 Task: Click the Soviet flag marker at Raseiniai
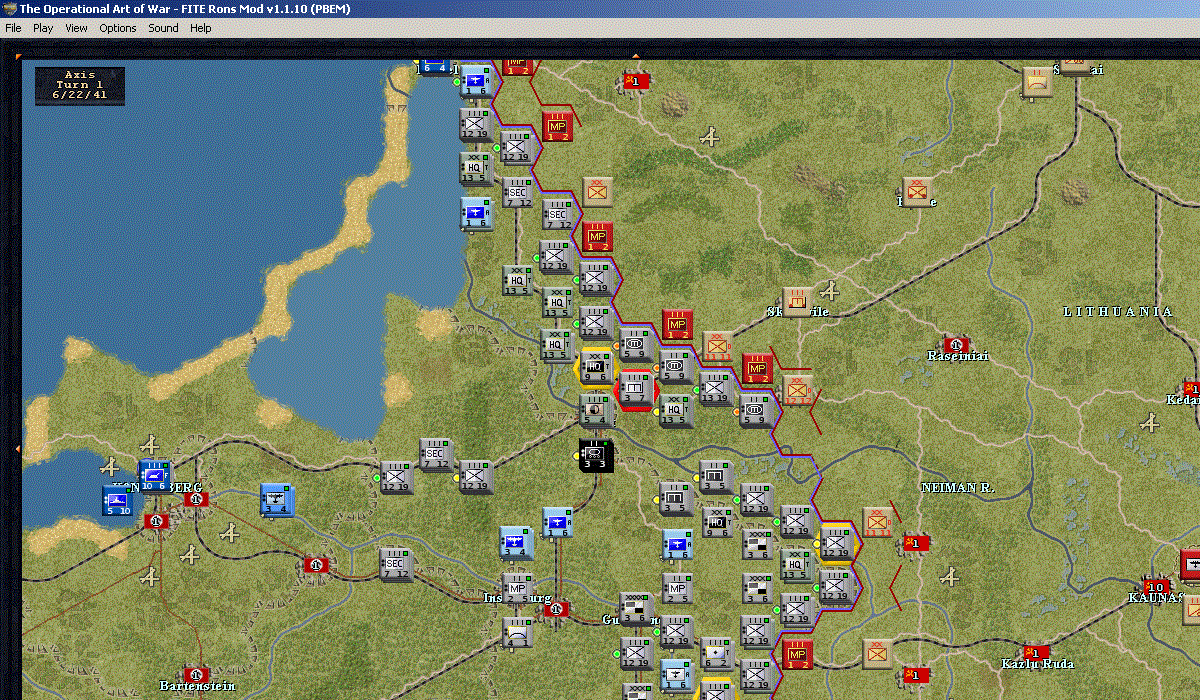click(956, 345)
